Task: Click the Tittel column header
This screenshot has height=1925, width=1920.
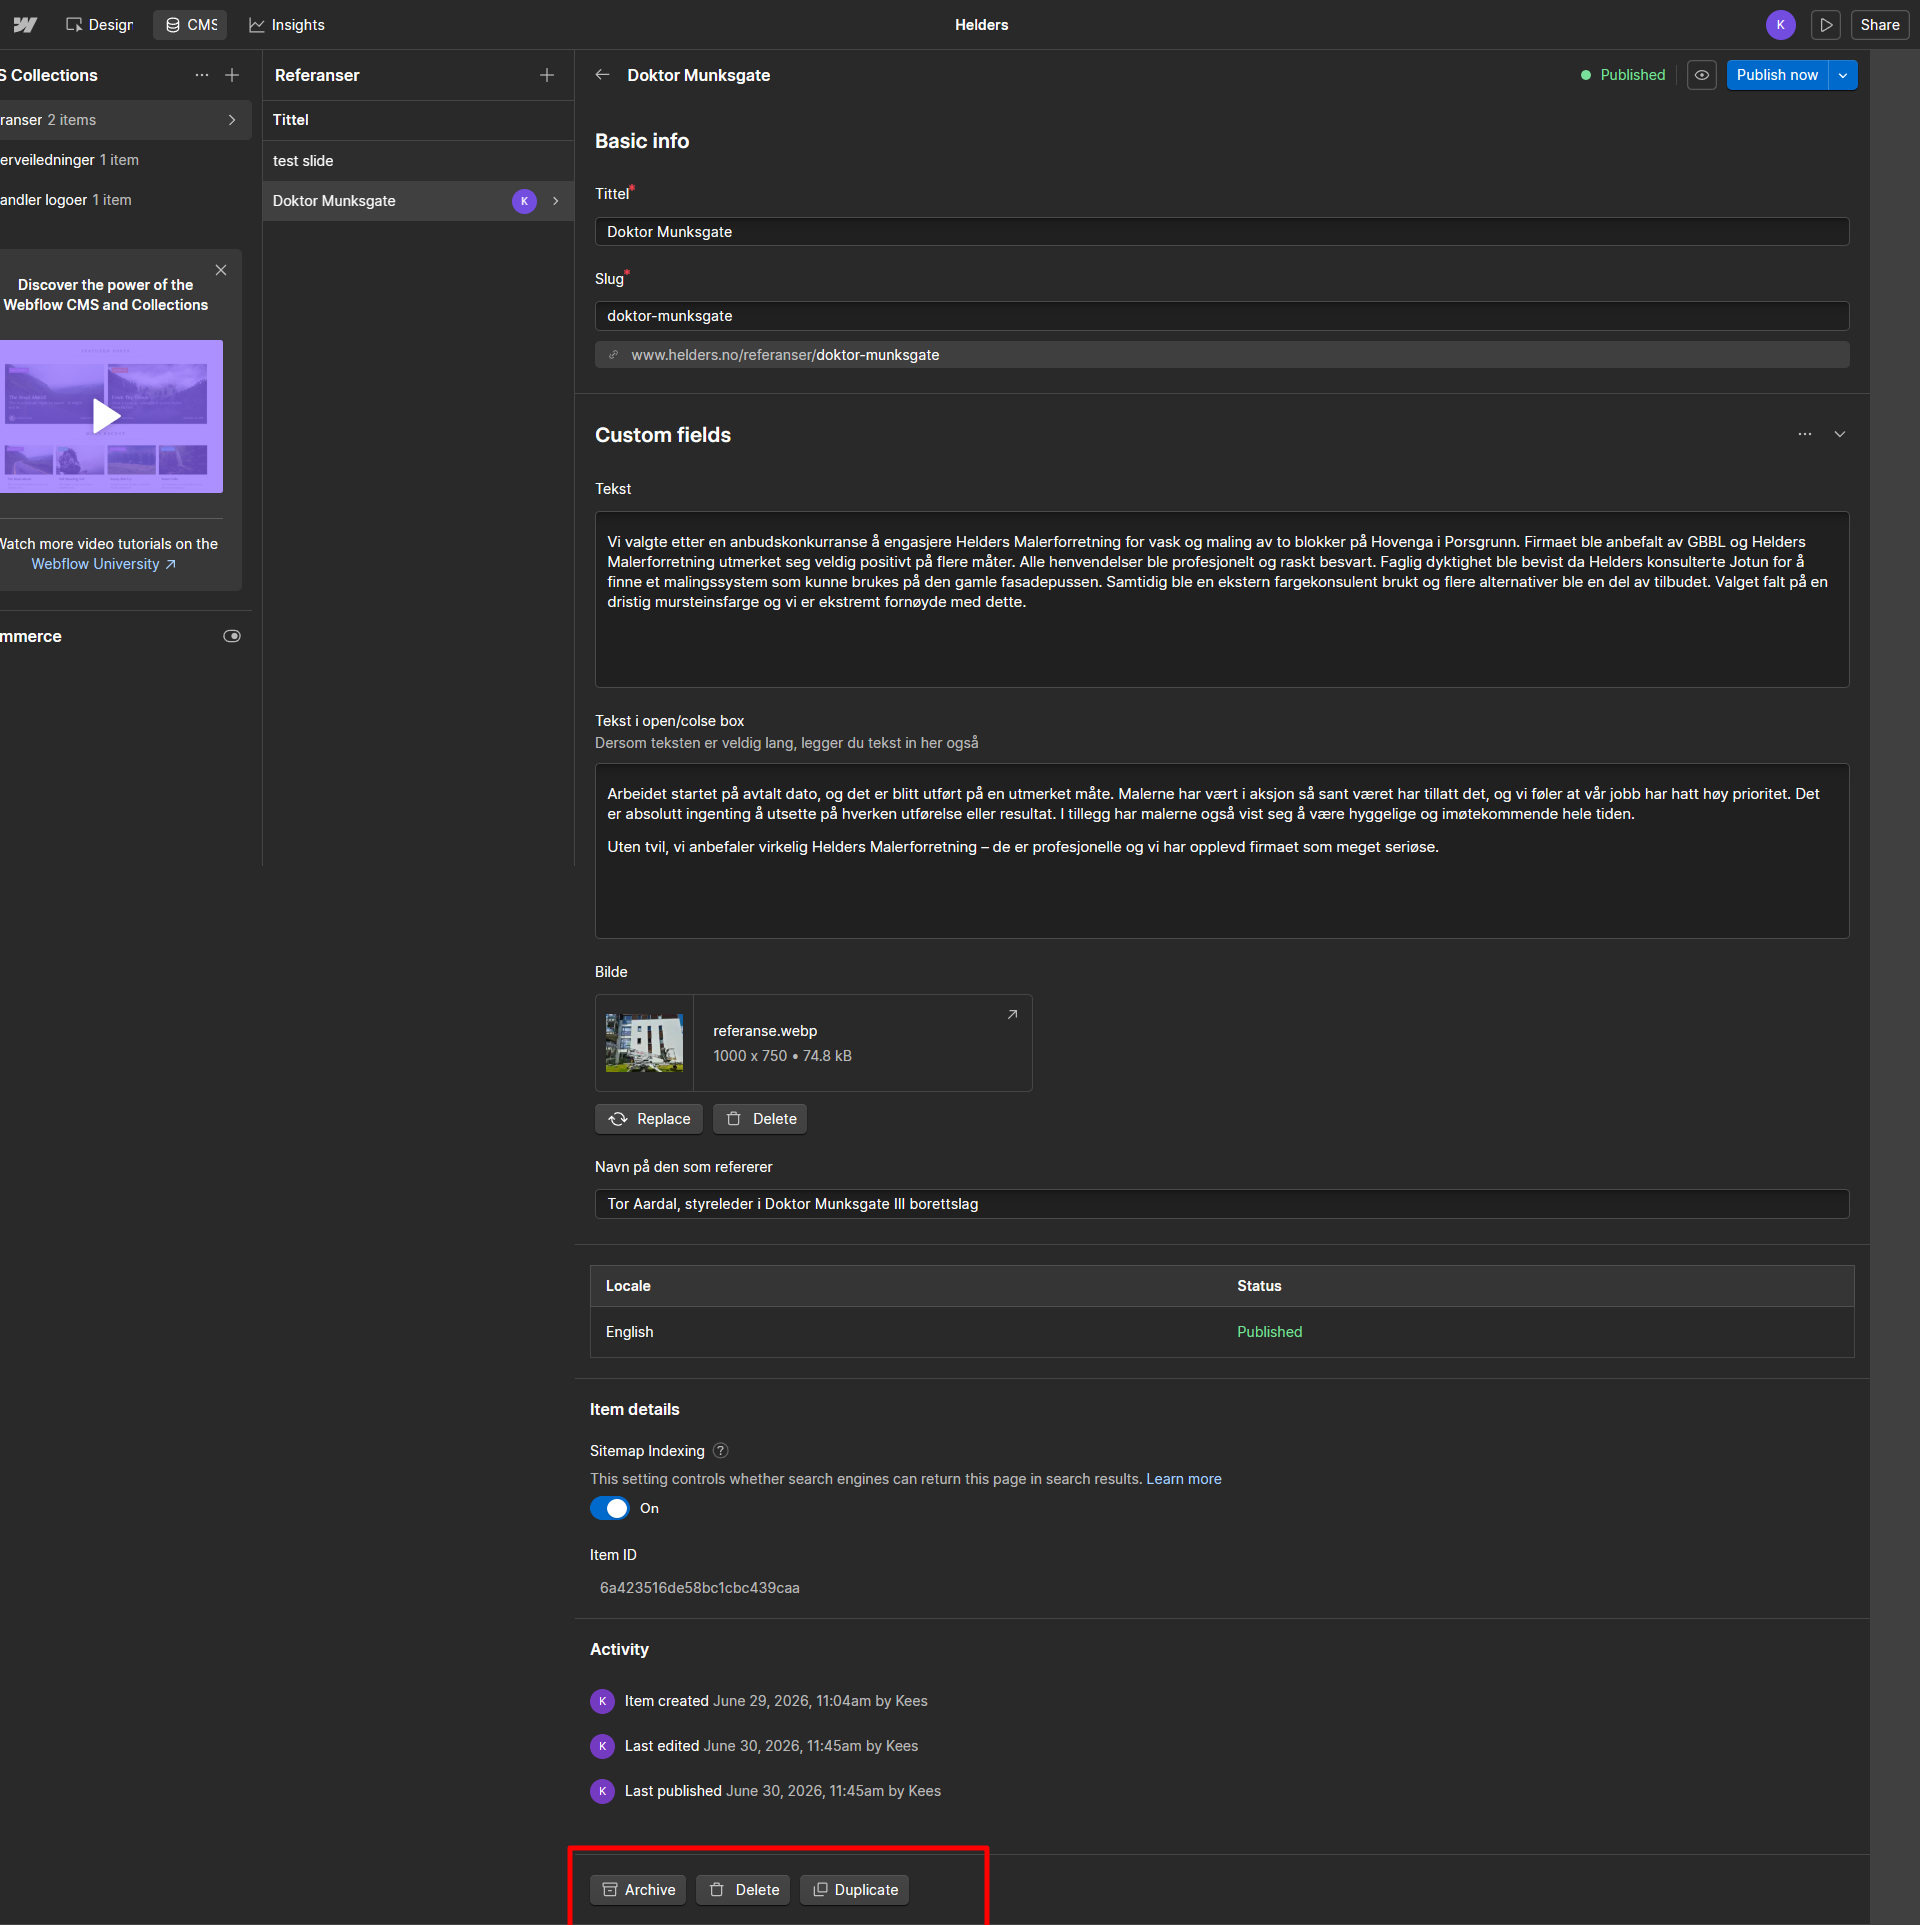Action: [291, 120]
